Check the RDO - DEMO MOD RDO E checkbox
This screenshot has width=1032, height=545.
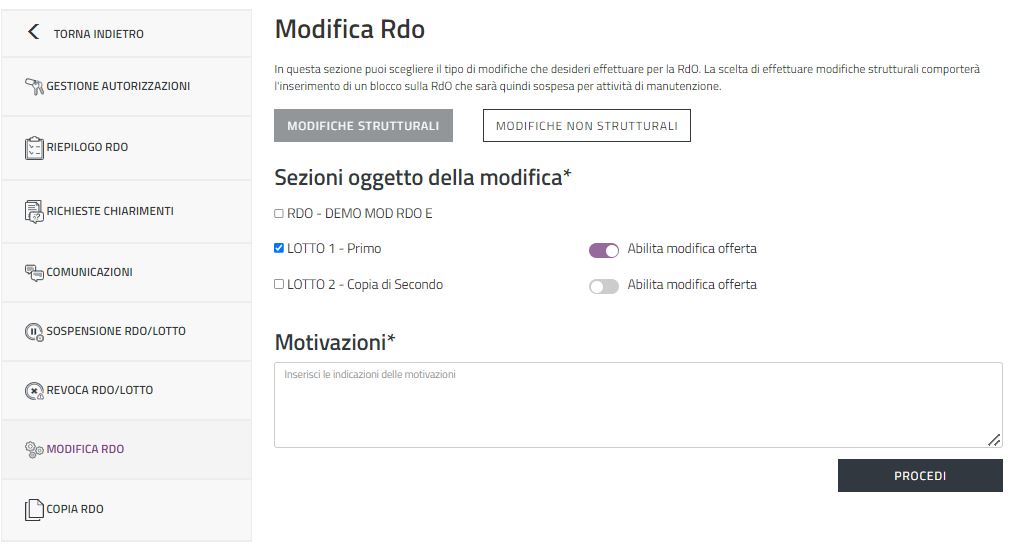click(279, 214)
